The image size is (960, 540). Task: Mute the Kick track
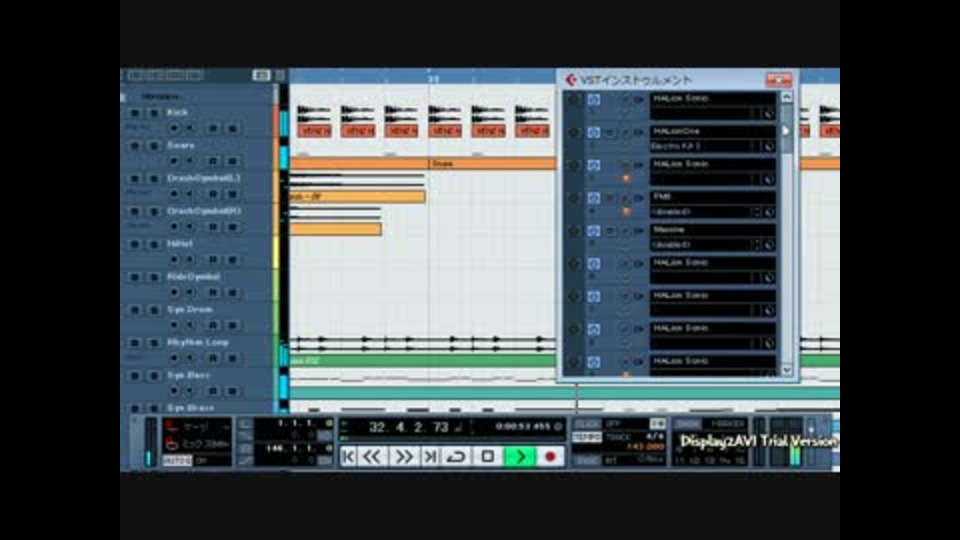tap(135, 113)
